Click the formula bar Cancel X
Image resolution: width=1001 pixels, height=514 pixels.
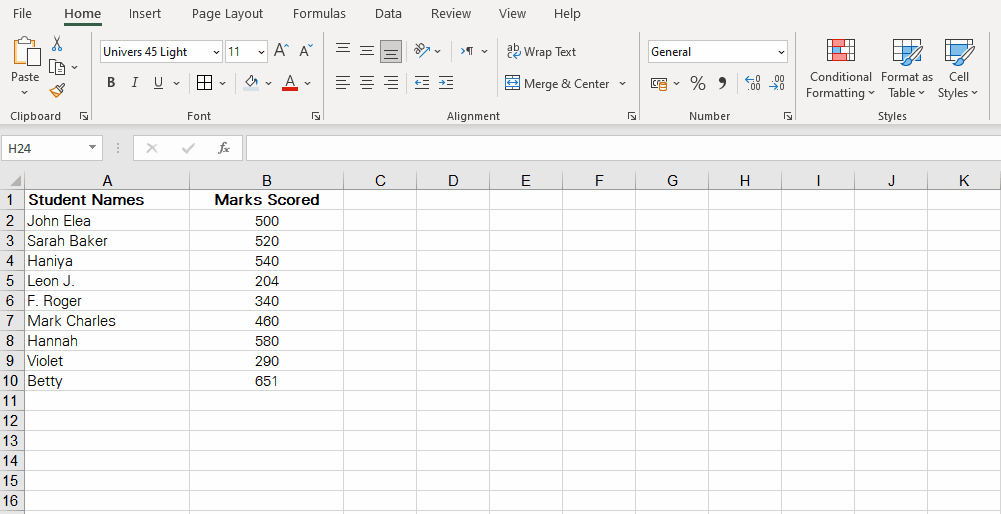152,148
